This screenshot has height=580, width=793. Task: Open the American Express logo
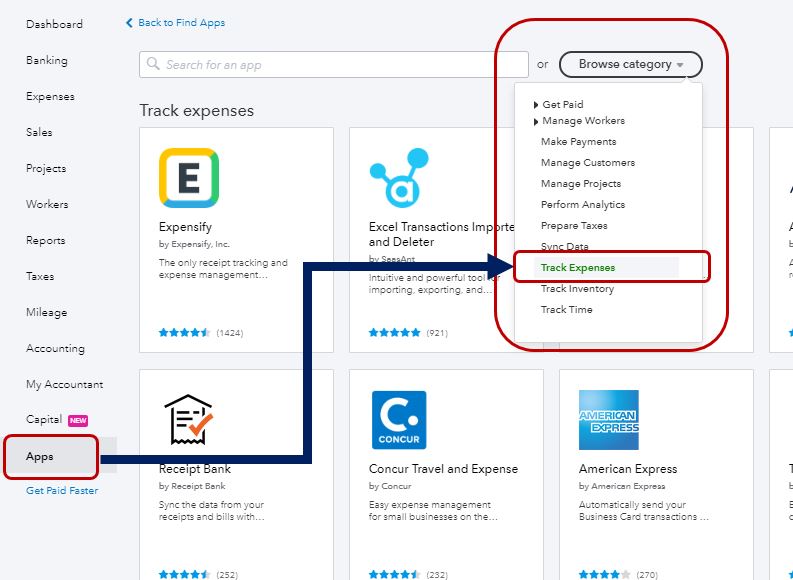[609, 420]
